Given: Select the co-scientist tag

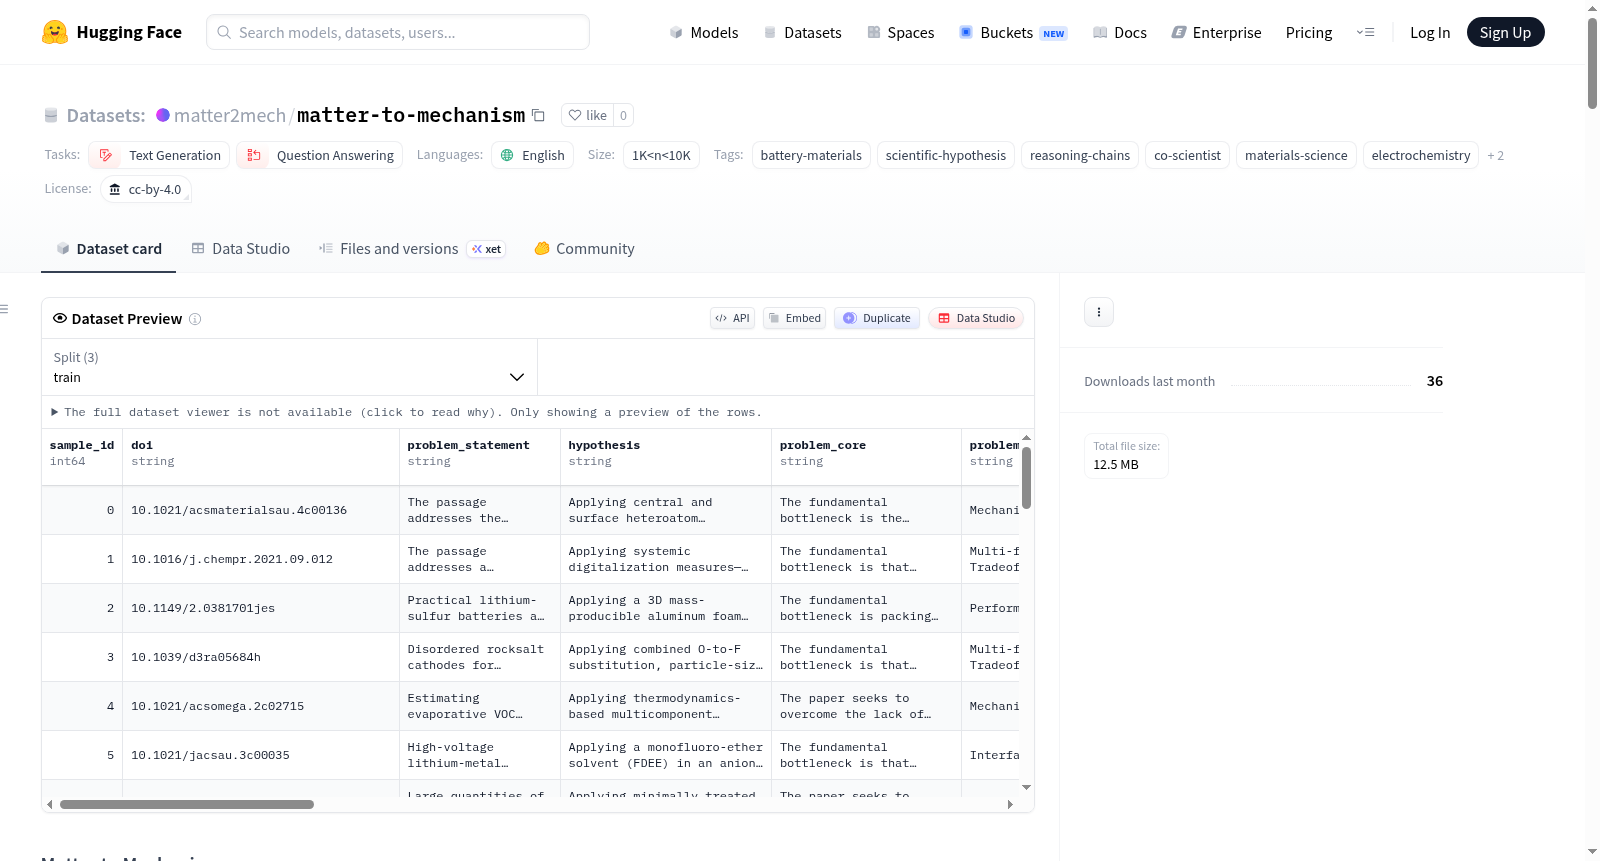Looking at the screenshot, I should pyautogui.click(x=1187, y=155).
